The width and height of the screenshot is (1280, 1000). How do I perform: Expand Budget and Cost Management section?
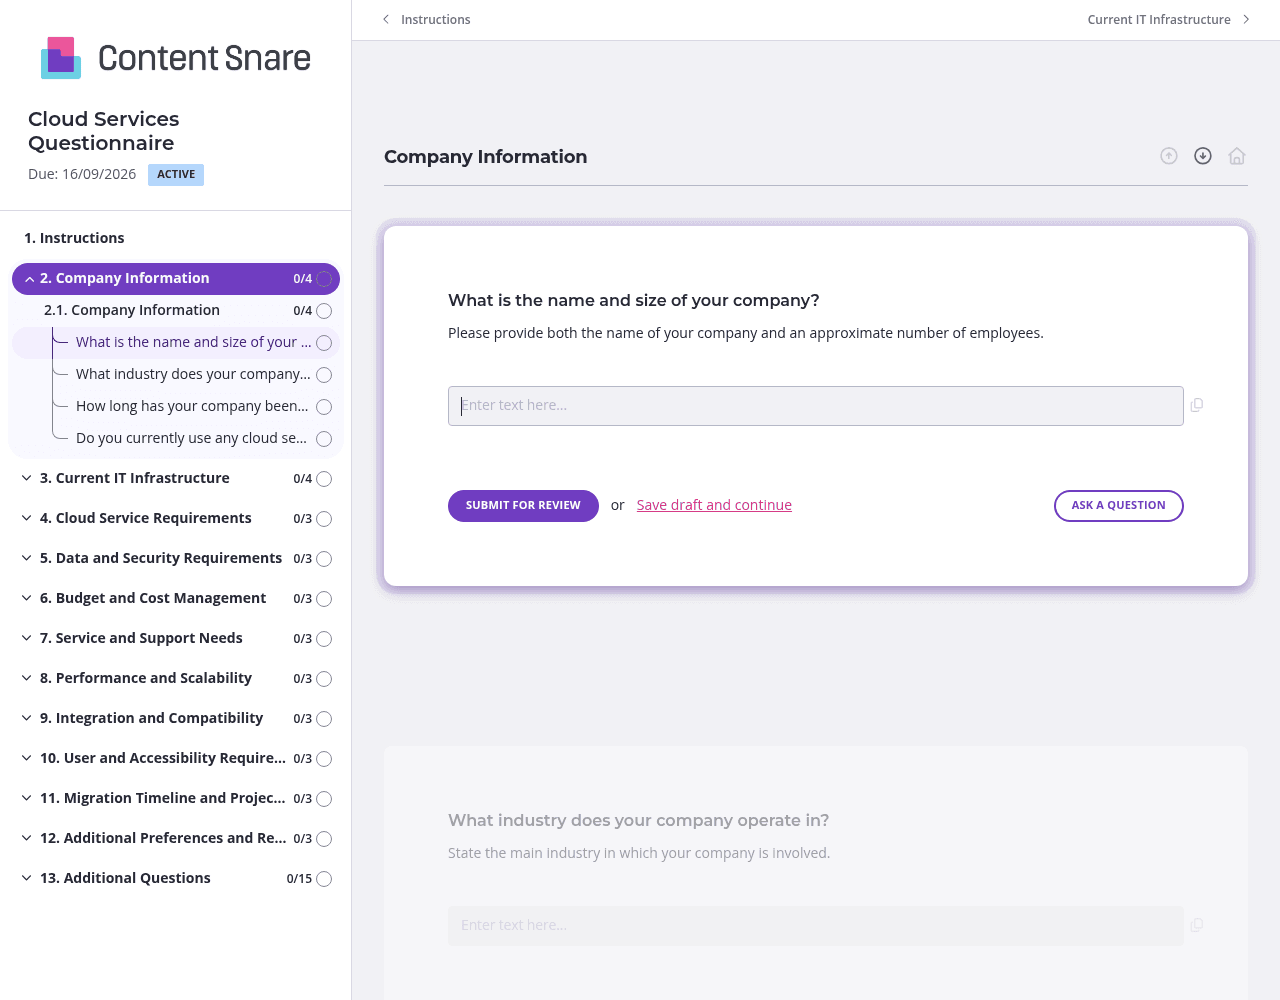tap(27, 598)
